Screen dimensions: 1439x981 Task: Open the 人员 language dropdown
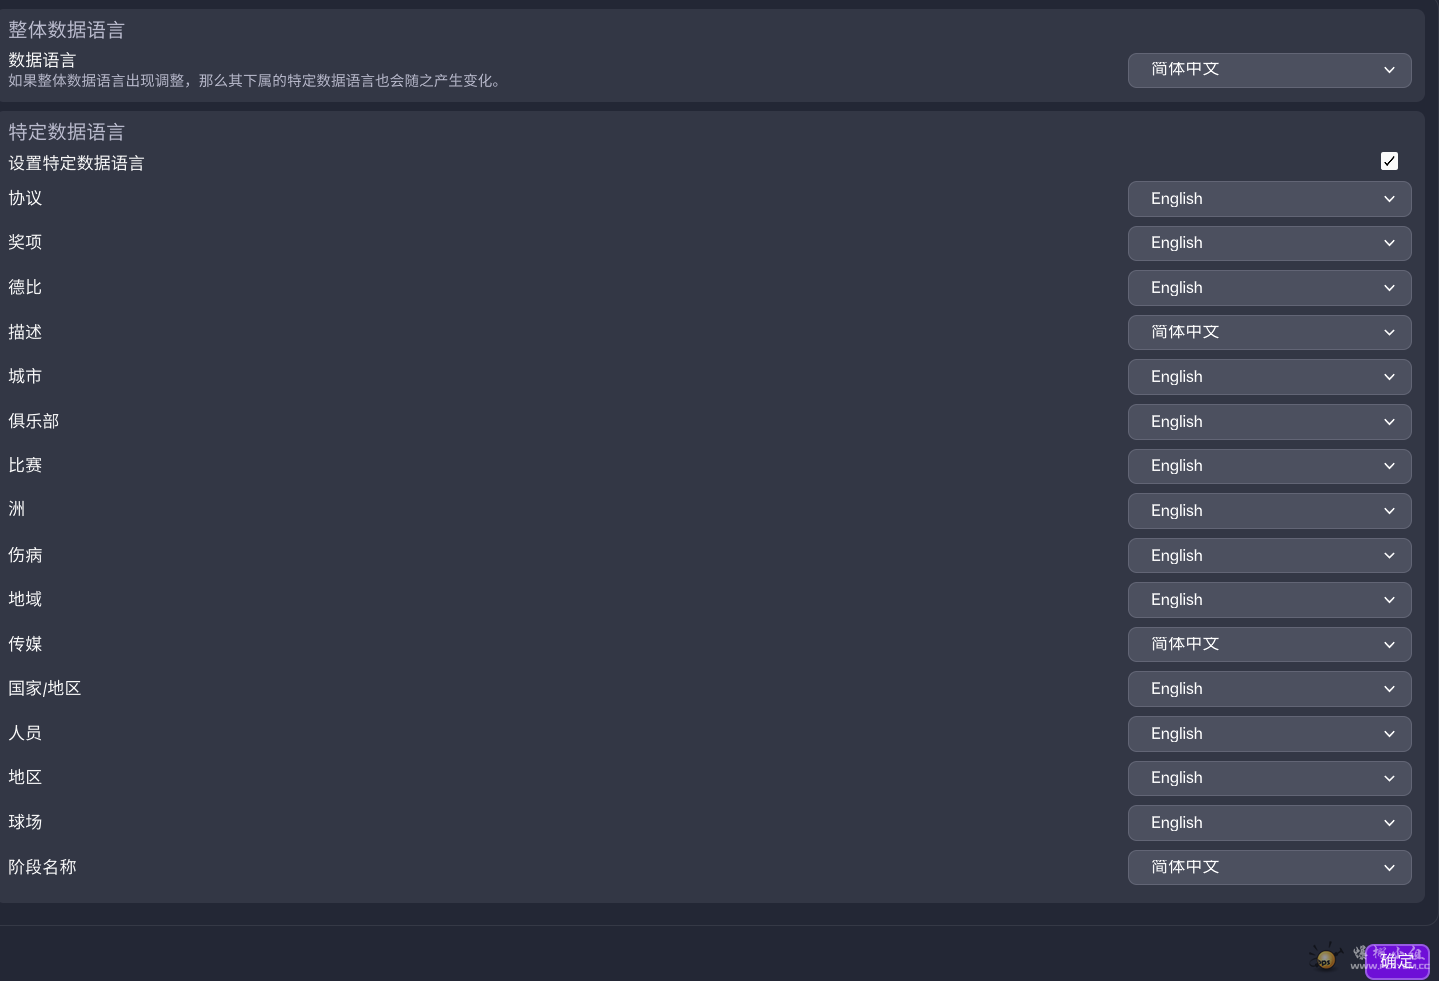[x=1269, y=734]
